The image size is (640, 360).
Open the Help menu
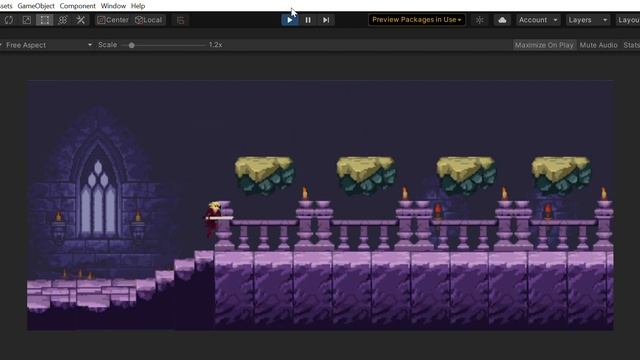click(x=138, y=6)
